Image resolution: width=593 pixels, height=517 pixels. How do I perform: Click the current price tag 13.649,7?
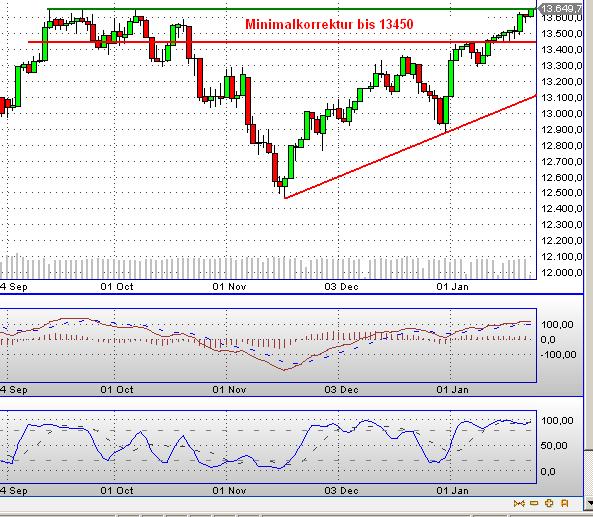pyautogui.click(x=561, y=8)
